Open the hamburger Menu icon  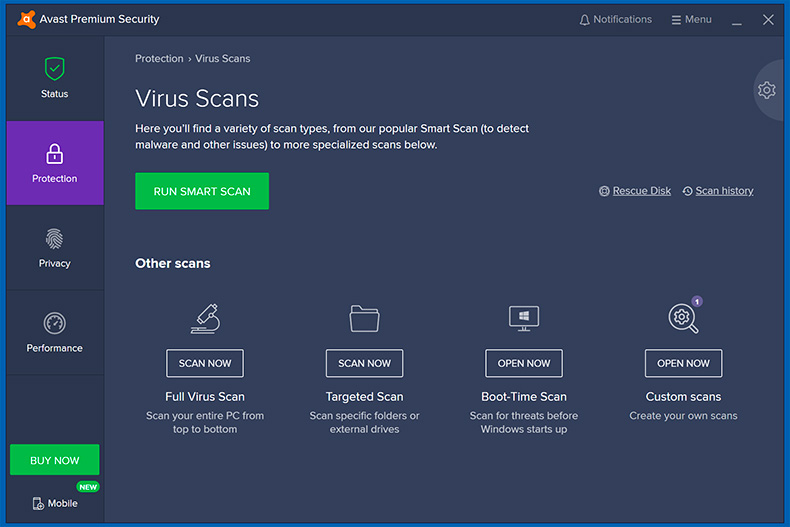pyautogui.click(x=676, y=20)
